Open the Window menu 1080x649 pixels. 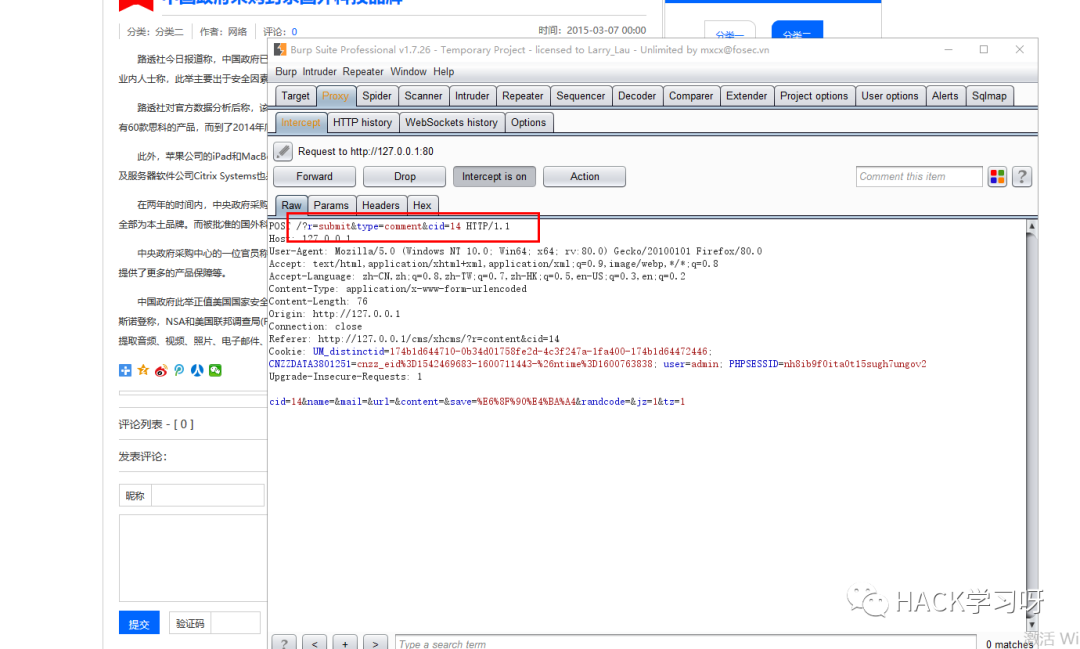coord(408,72)
